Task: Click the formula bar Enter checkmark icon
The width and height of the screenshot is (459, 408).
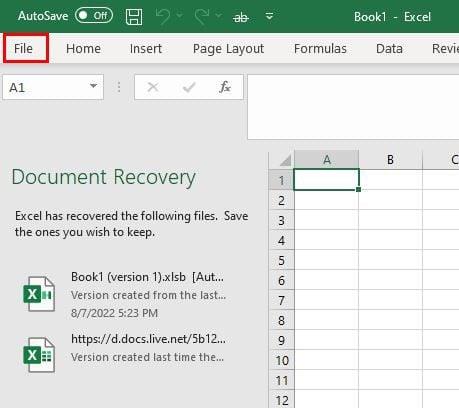Action: 189,87
